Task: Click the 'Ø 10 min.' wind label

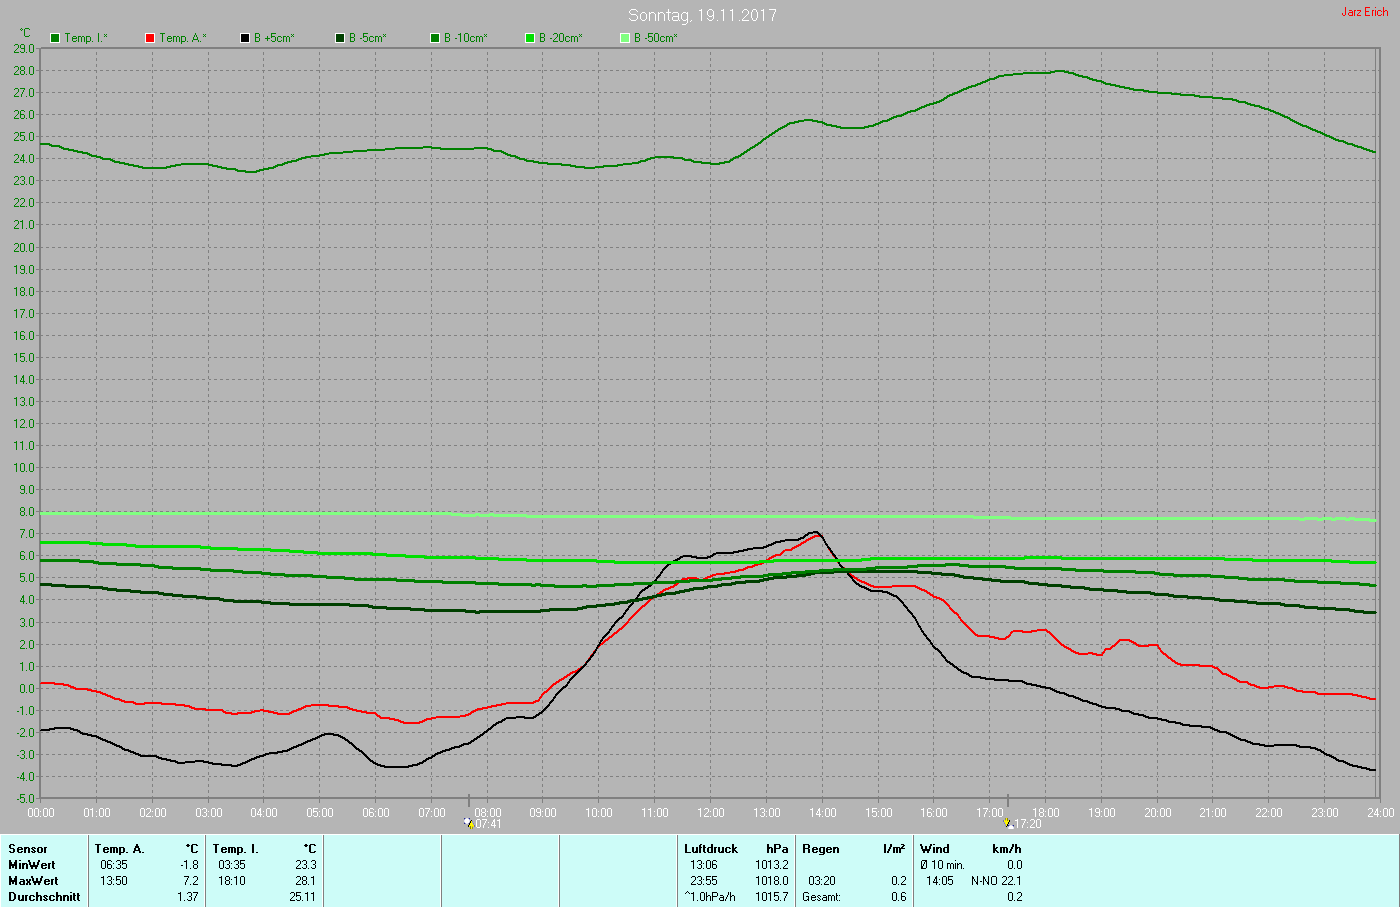Action: (x=942, y=865)
